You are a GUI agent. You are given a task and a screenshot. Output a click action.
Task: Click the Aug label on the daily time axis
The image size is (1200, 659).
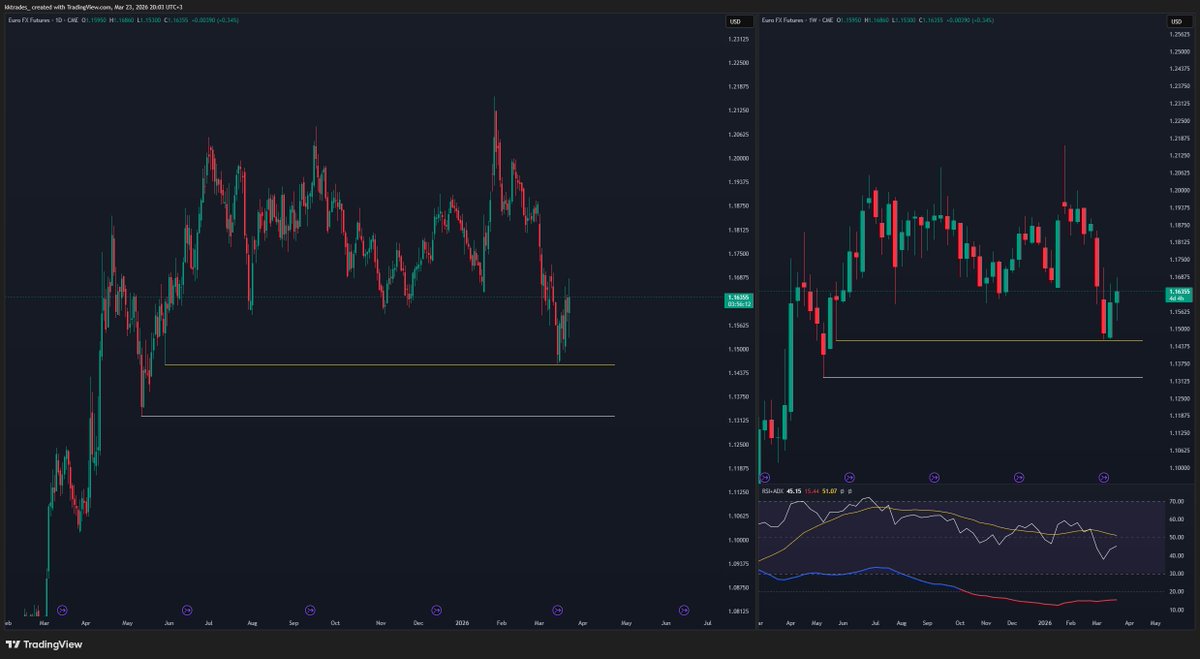tap(252, 623)
